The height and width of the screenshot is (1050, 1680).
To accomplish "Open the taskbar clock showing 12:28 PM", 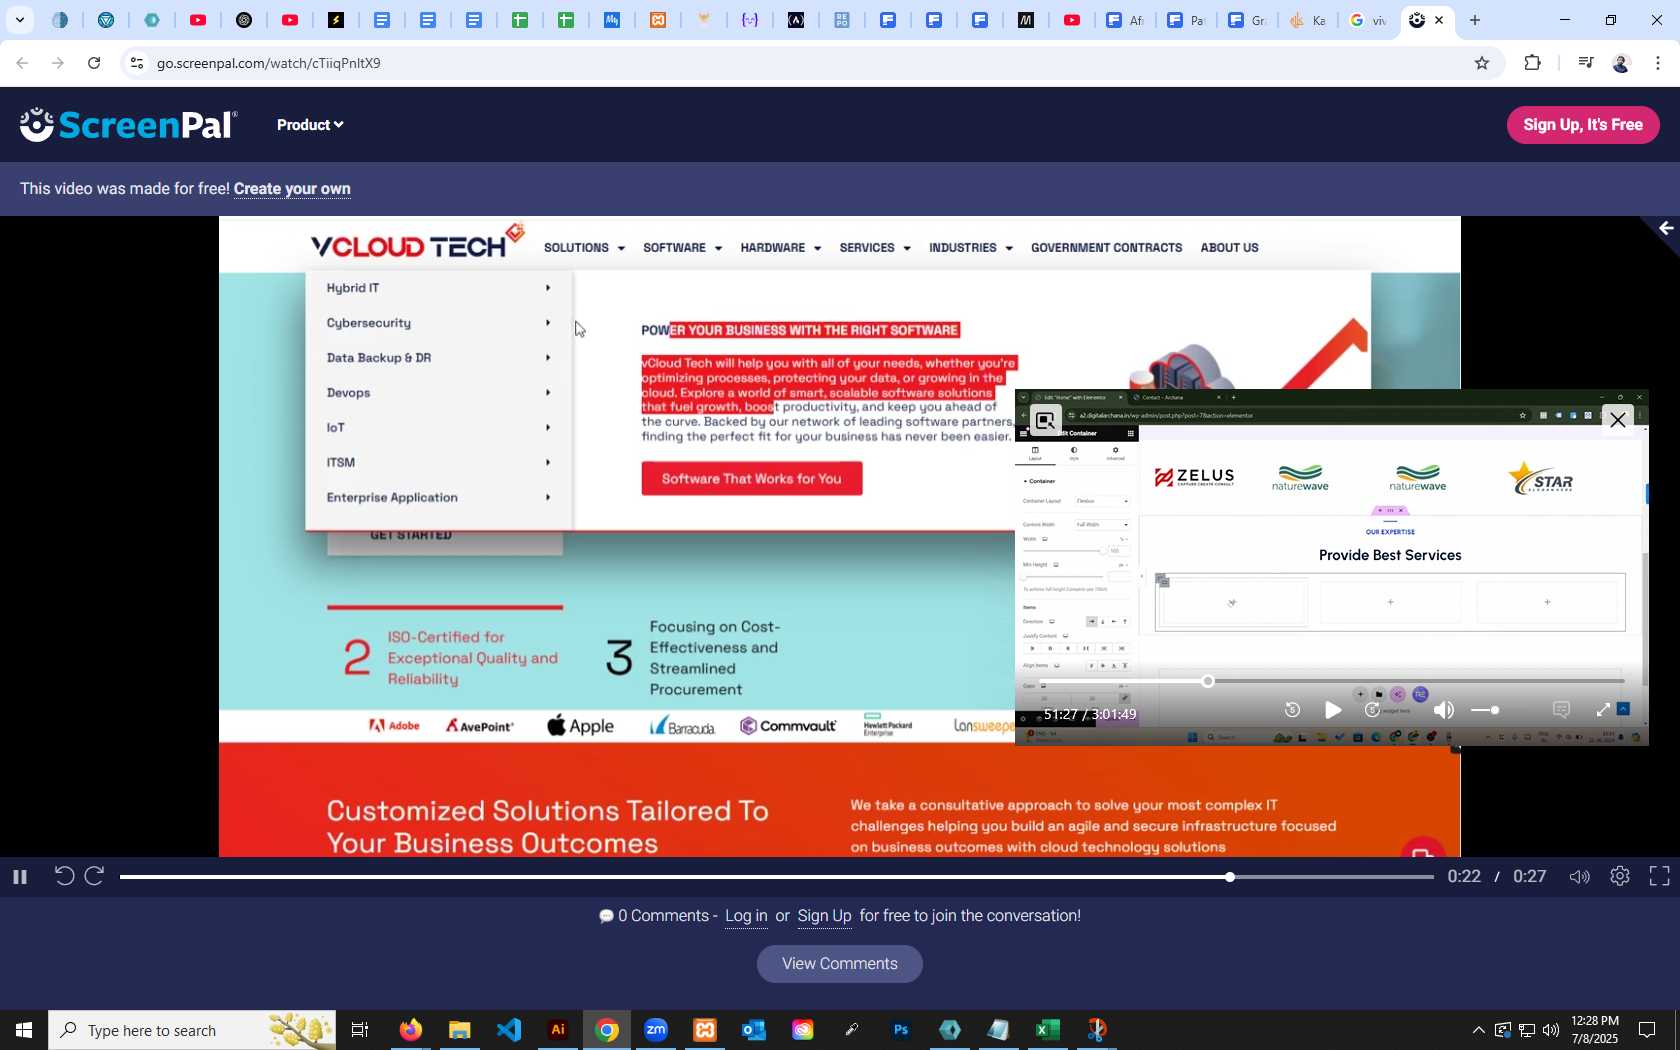I will tap(1595, 1030).
